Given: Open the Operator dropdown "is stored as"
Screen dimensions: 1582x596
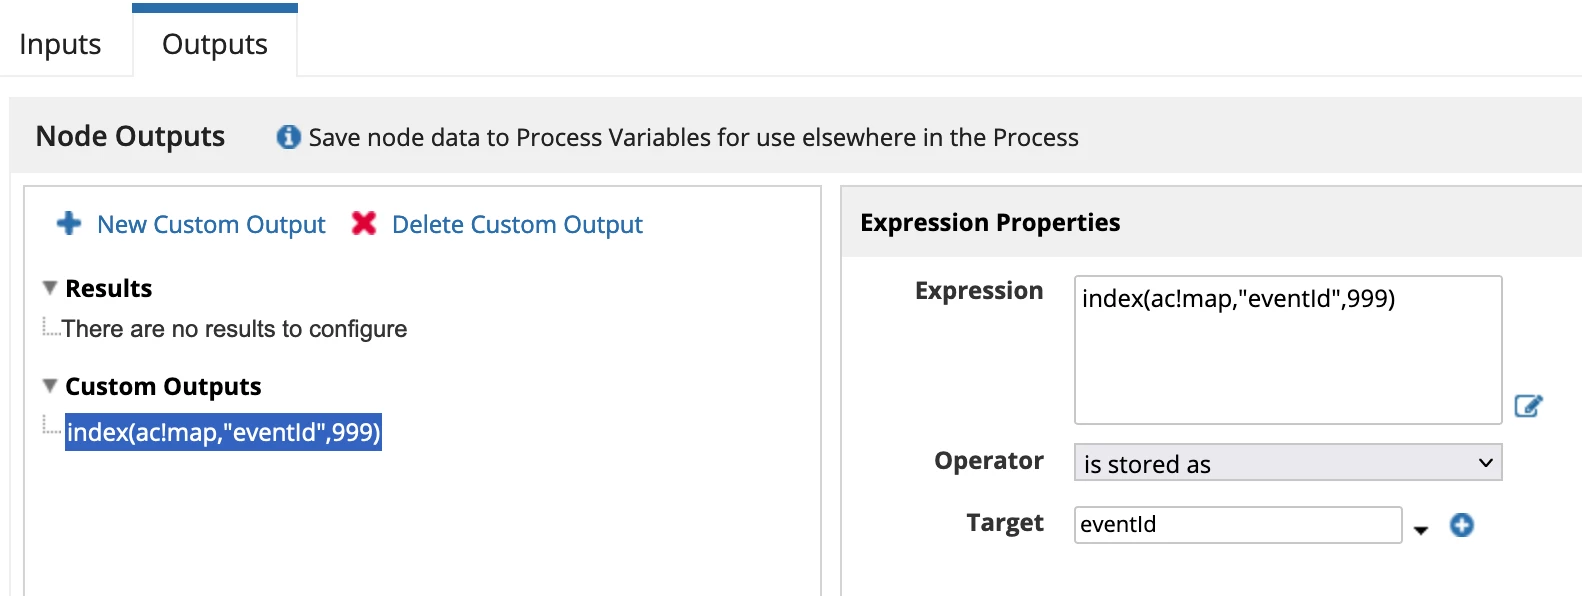Looking at the screenshot, I should tap(1288, 463).
